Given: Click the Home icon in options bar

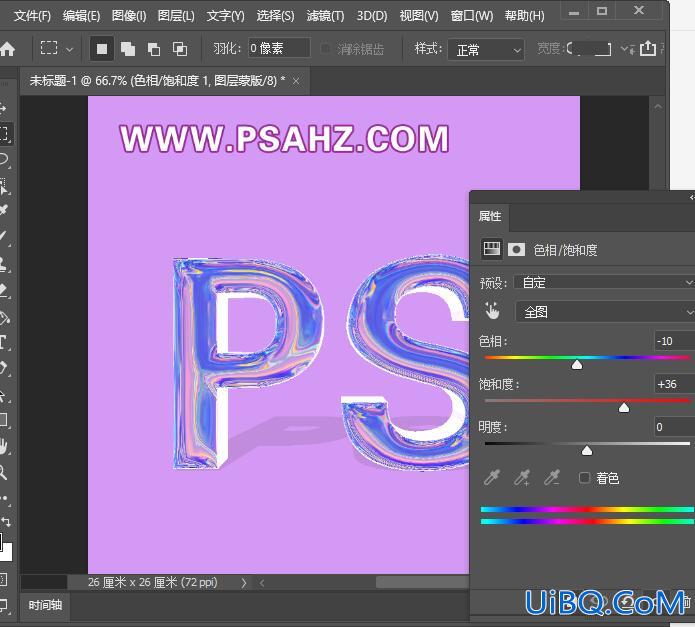Looking at the screenshot, I should point(8,49).
